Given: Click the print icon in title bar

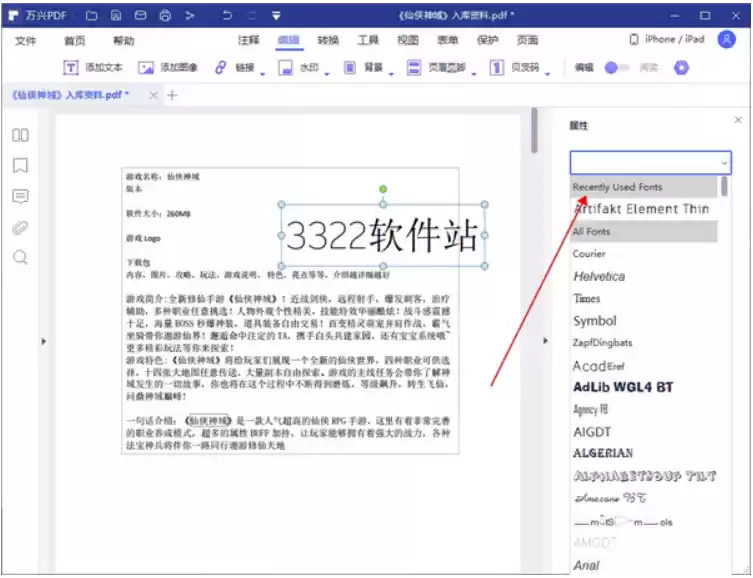Looking at the screenshot, I should pos(164,16).
